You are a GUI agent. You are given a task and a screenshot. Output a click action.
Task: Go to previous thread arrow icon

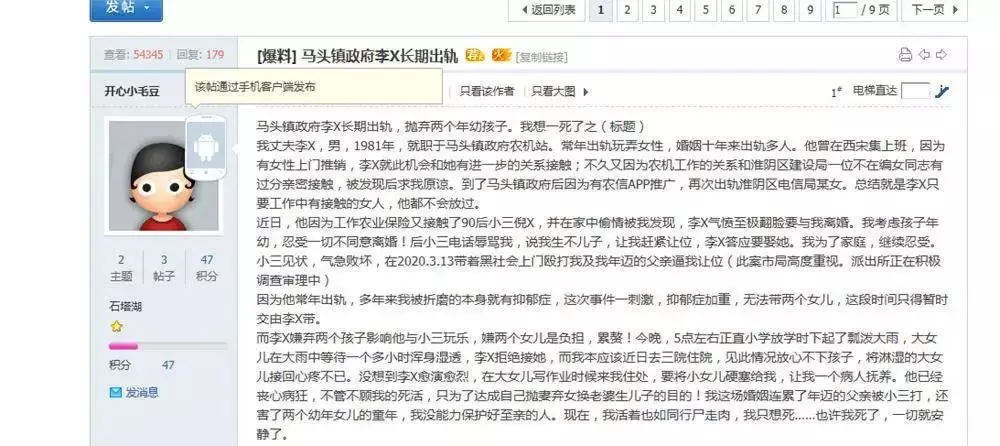coord(924,55)
